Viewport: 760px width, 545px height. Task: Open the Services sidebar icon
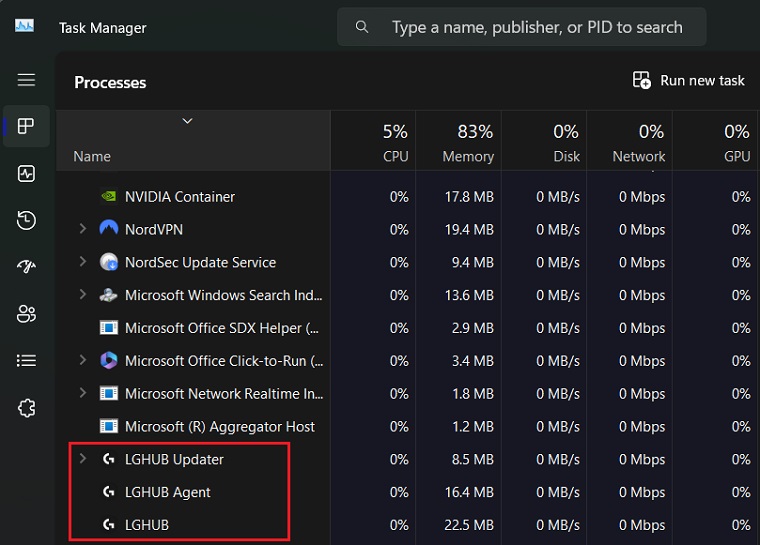pyautogui.click(x=26, y=408)
